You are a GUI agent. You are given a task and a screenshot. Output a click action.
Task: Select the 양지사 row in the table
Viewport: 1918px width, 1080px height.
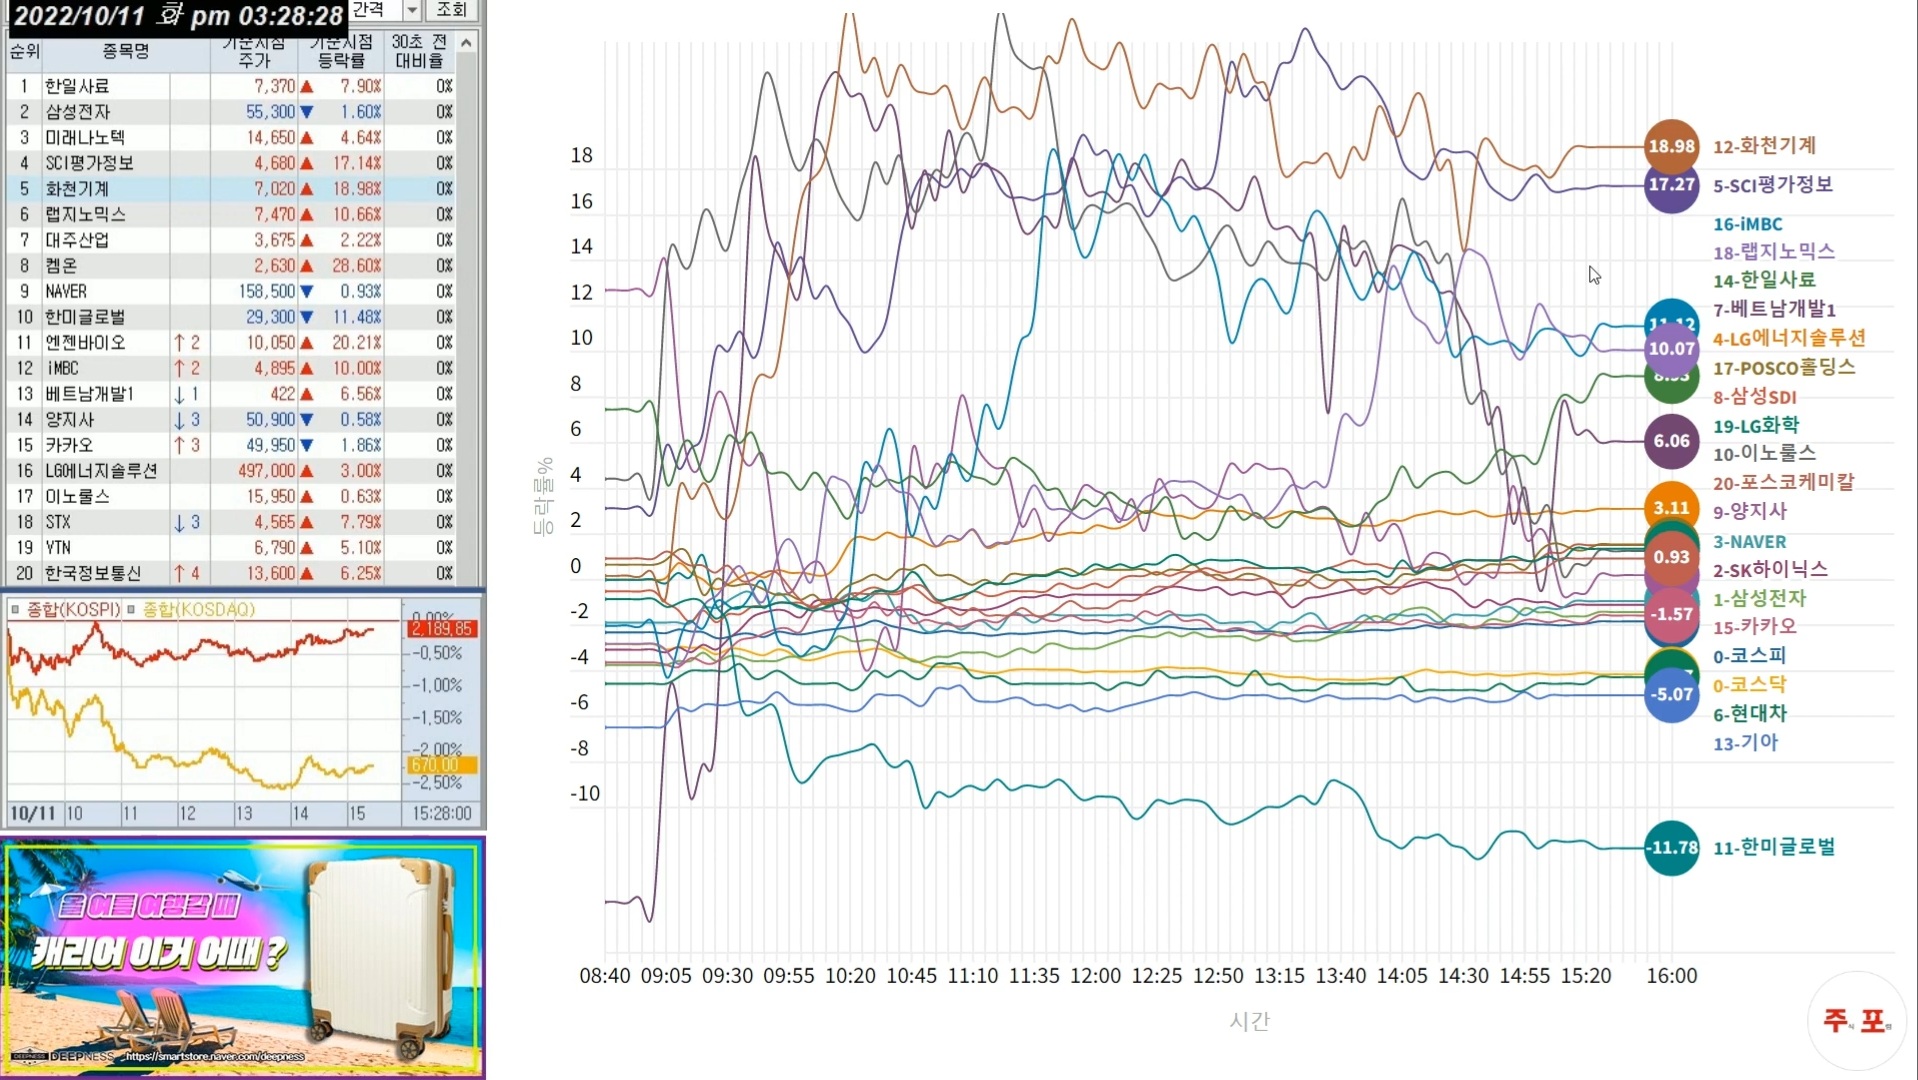(231, 420)
